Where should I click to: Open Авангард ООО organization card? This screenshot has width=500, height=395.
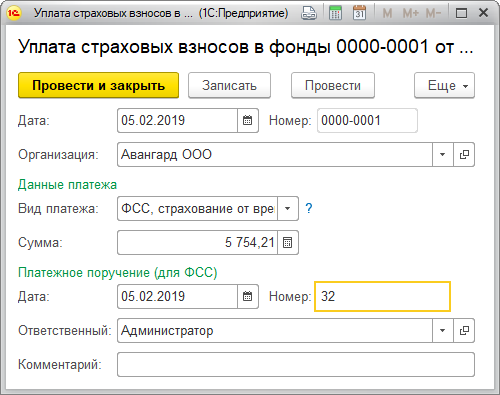tap(464, 155)
